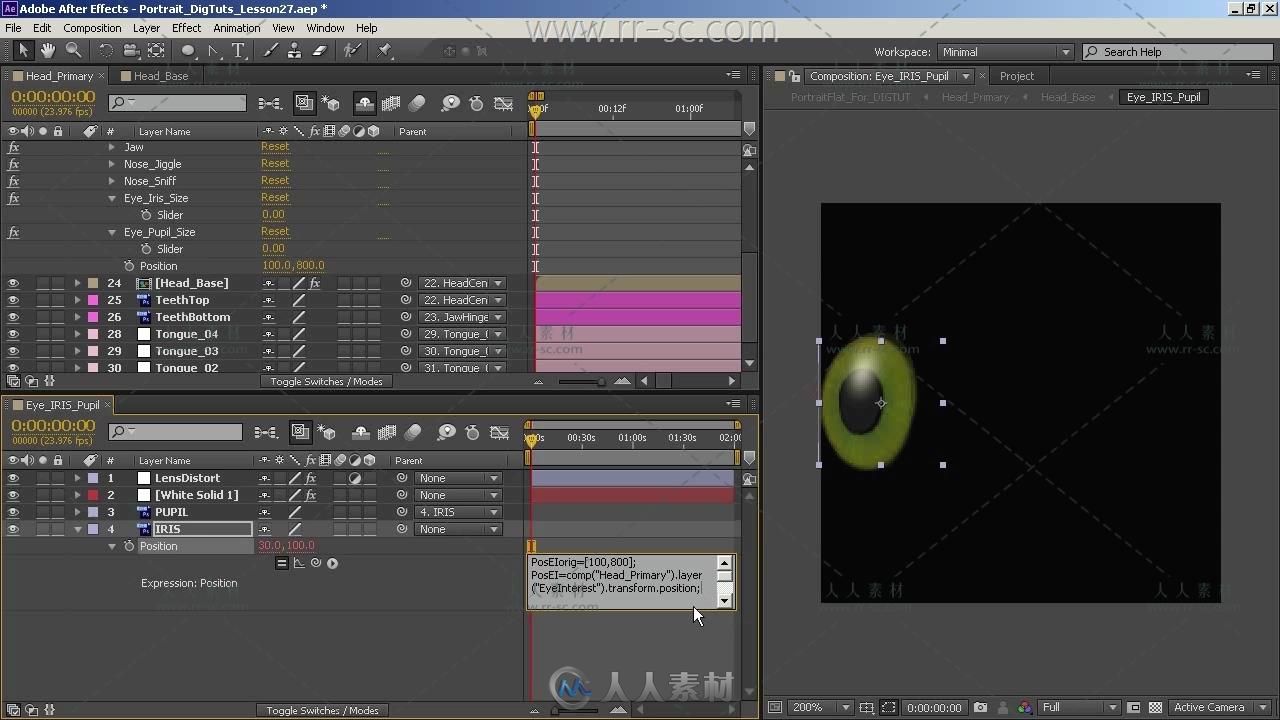Toggle Position stopwatch under IRIS layer
The width and height of the screenshot is (1280, 720).
(x=128, y=546)
